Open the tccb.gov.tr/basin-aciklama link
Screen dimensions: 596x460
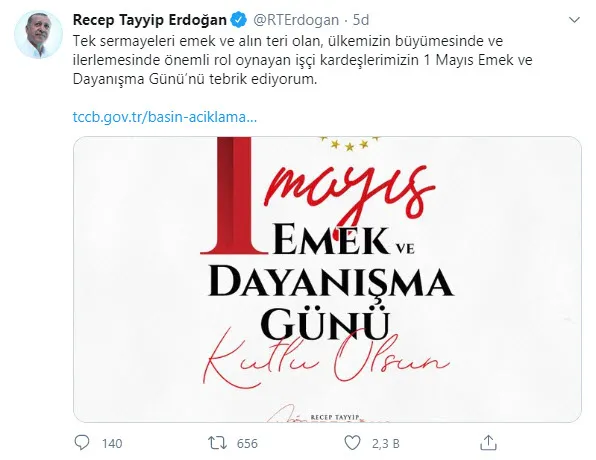pyautogui.click(x=165, y=117)
